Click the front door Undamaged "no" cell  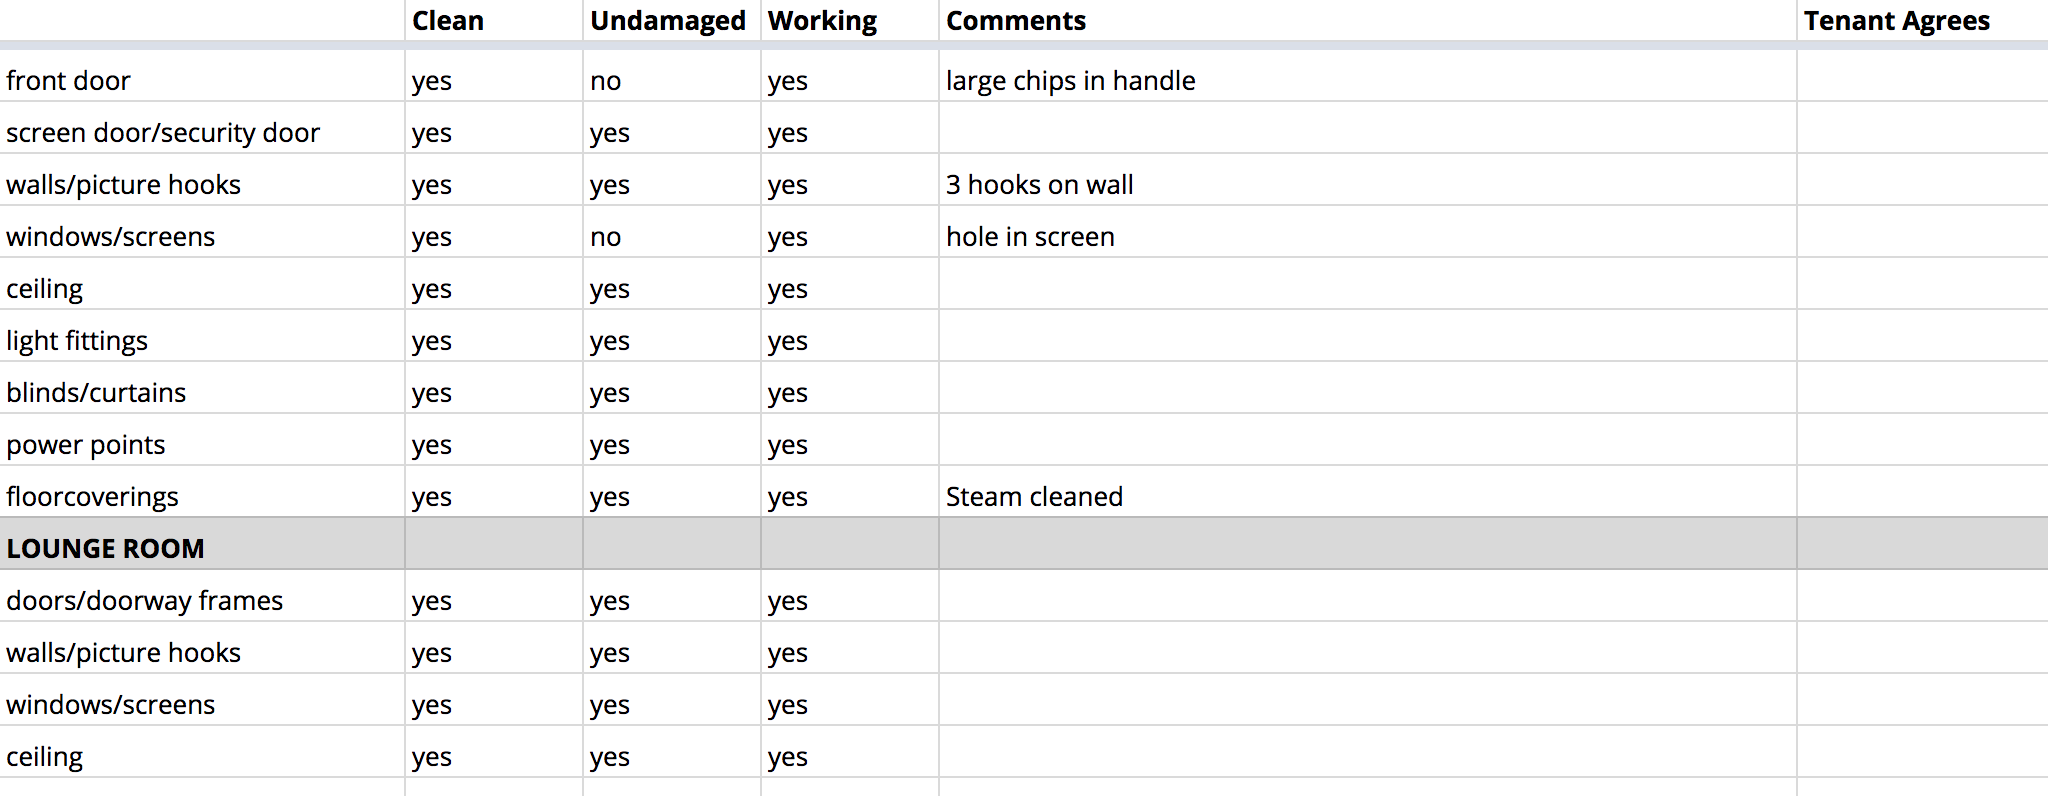(606, 81)
